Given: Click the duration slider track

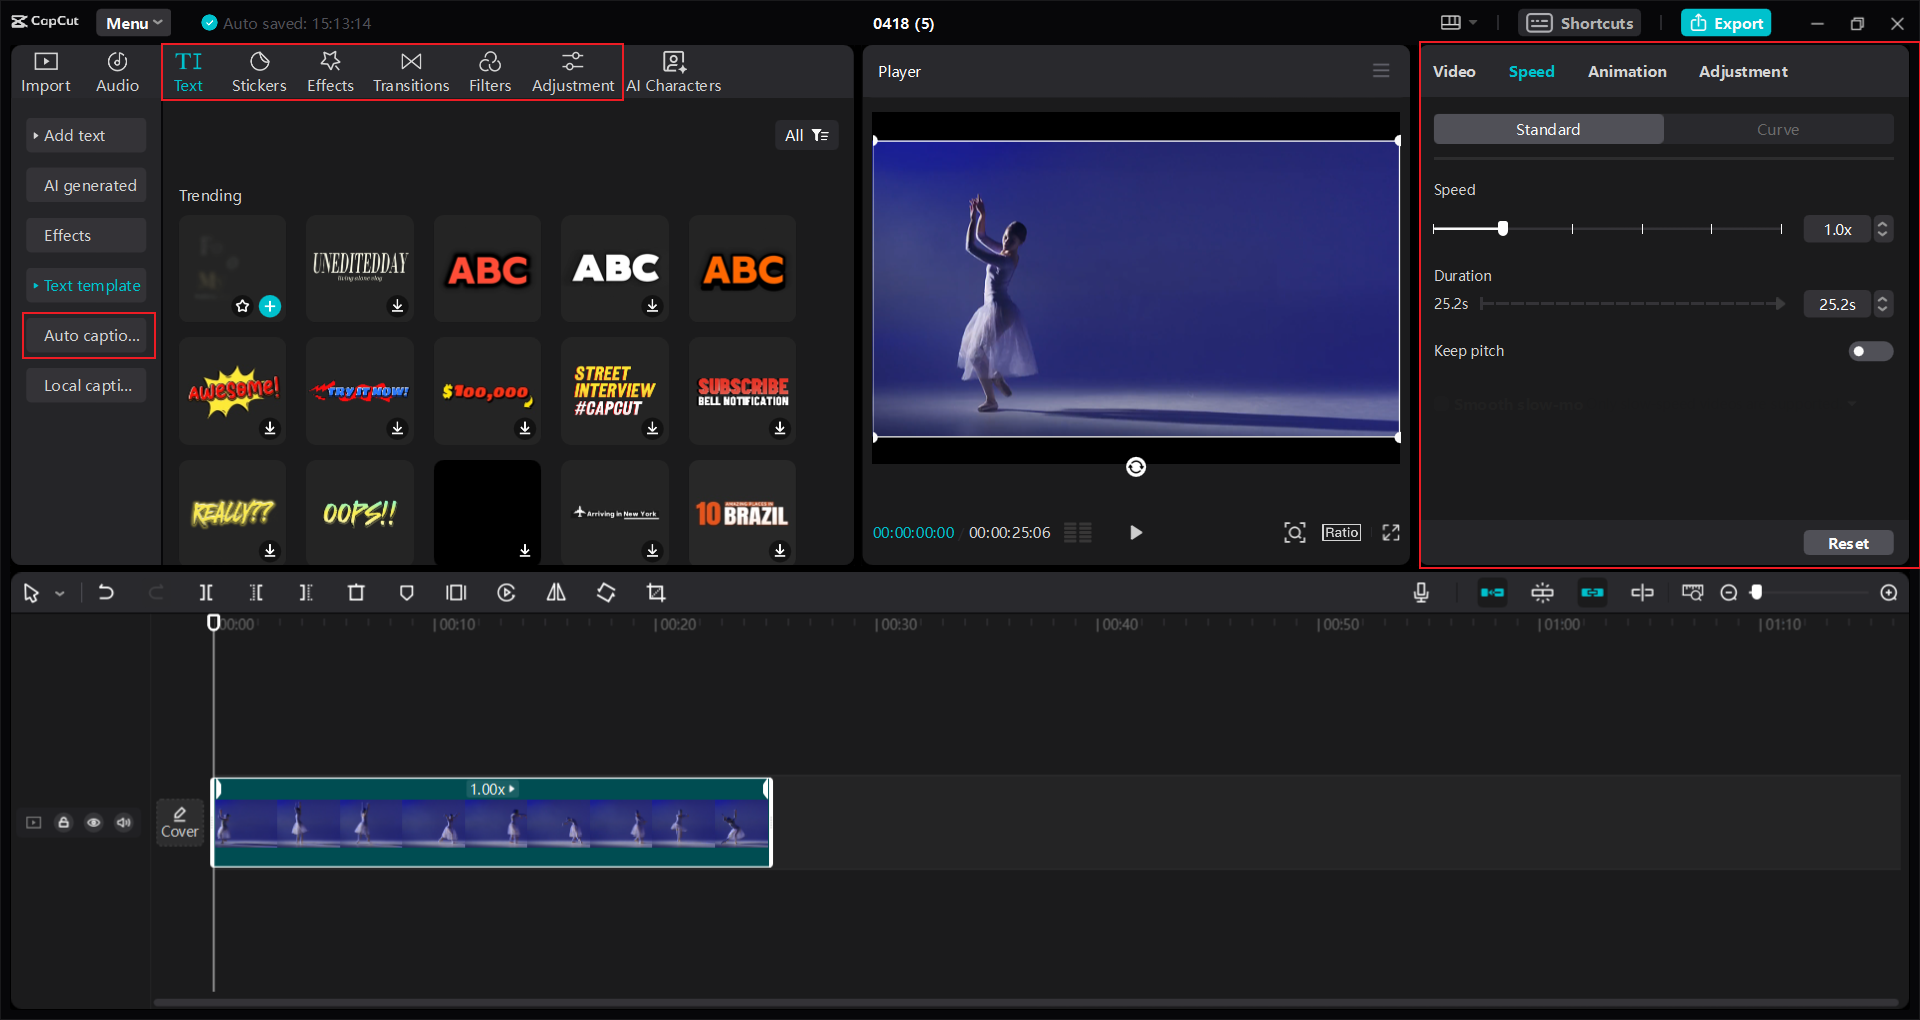Looking at the screenshot, I should coord(1632,304).
